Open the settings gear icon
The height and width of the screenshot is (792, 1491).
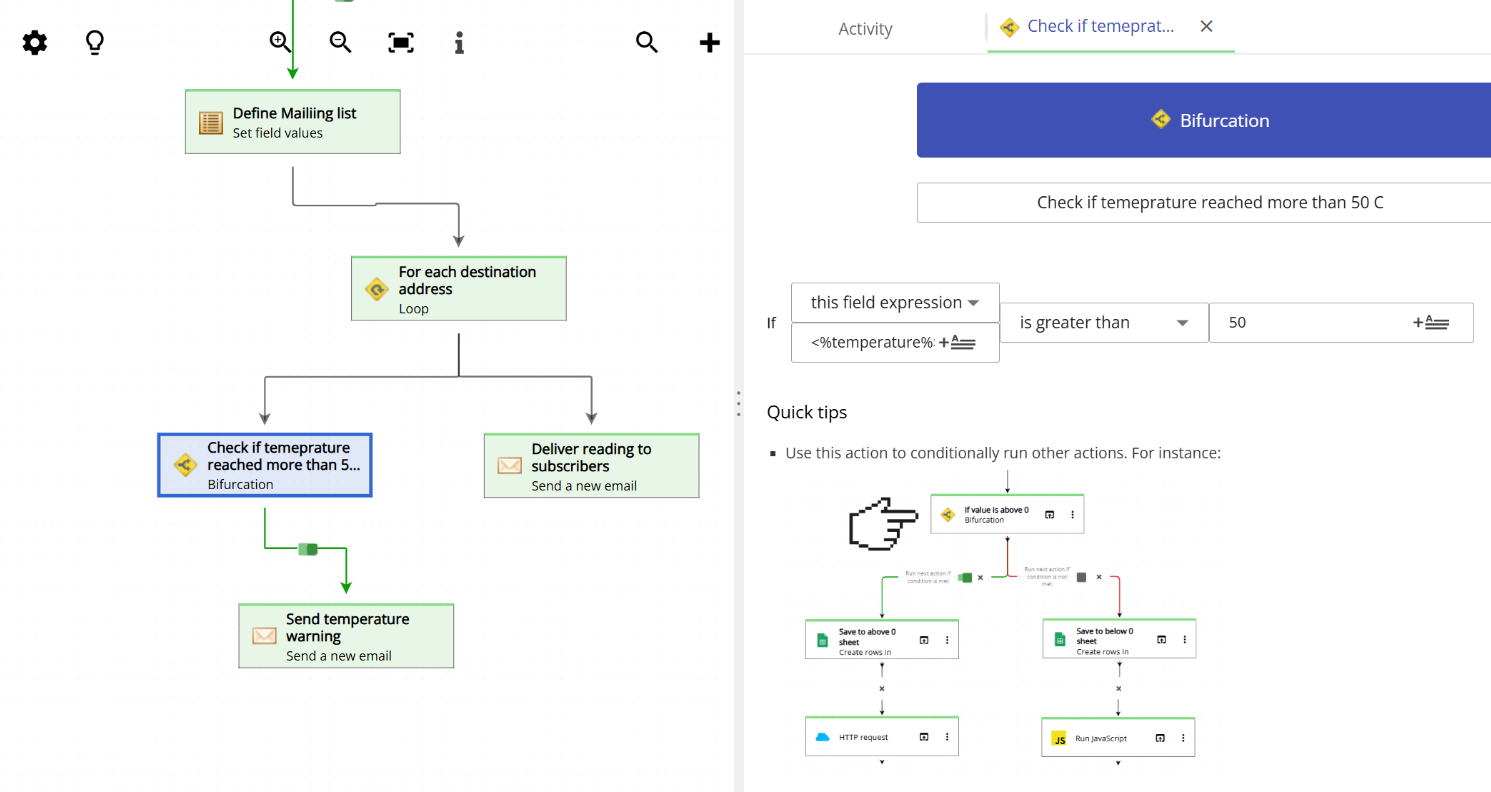[x=34, y=42]
